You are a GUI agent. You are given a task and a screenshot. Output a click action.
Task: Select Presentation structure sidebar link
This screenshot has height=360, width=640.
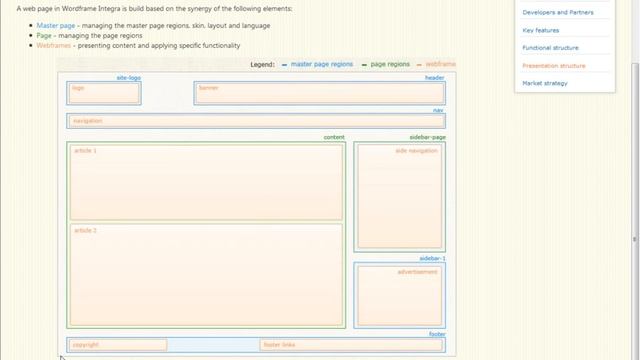[554, 66]
